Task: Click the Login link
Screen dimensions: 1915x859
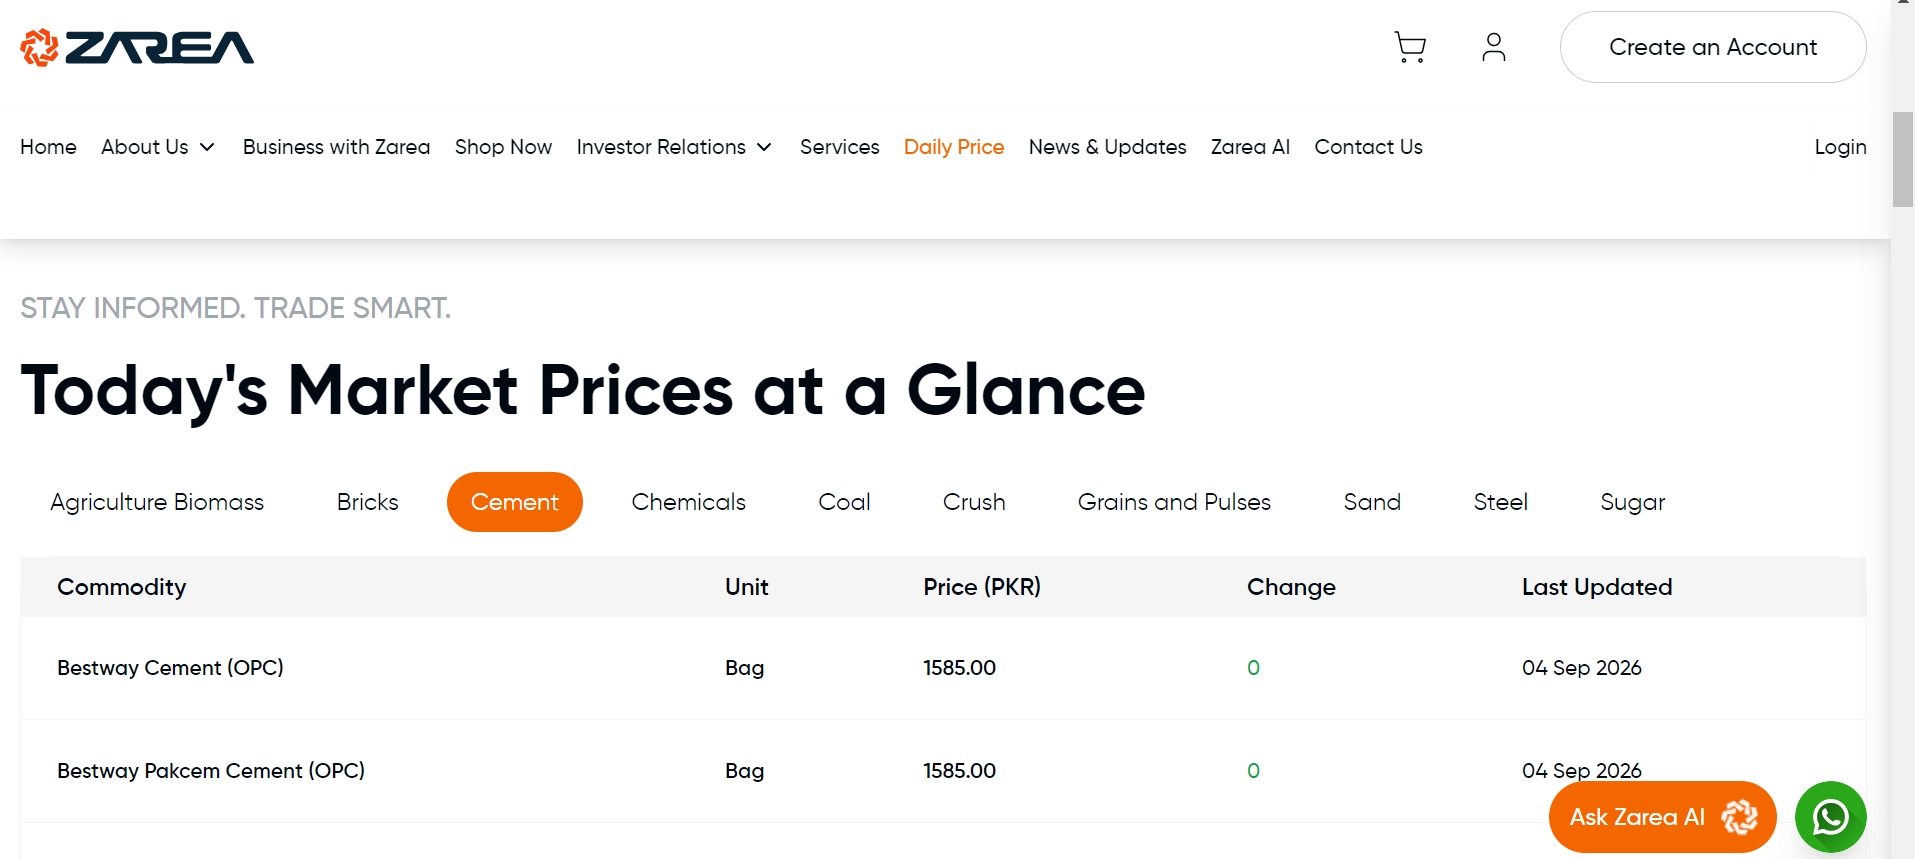Action: [1840, 147]
